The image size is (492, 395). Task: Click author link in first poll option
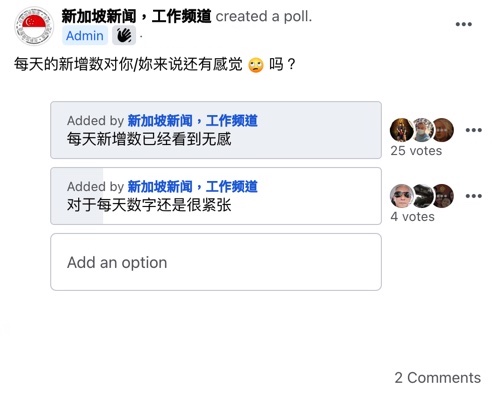192,120
